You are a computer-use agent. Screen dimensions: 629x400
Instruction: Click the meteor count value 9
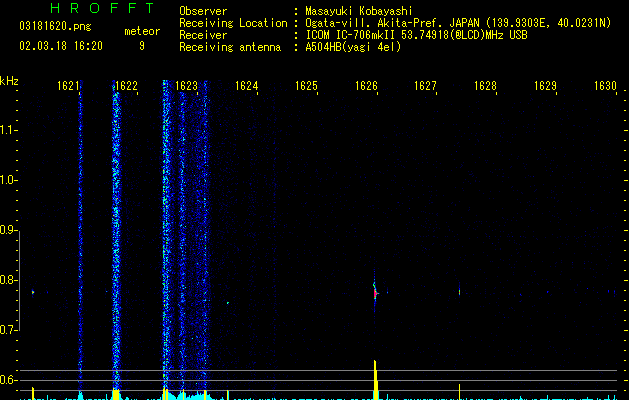(x=142, y=46)
